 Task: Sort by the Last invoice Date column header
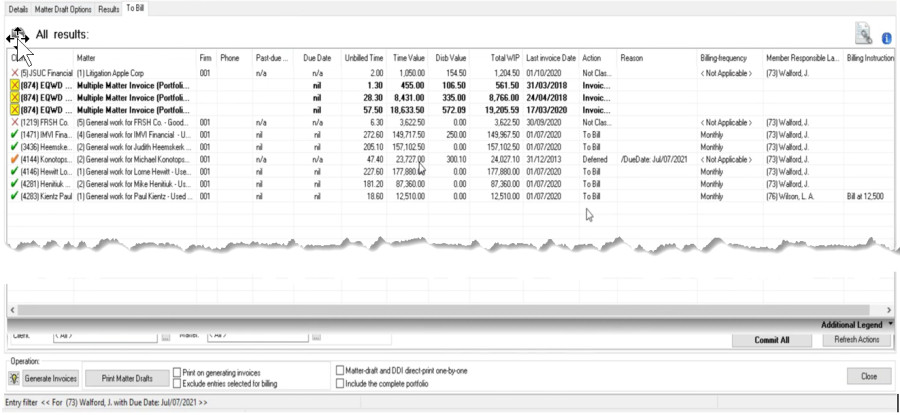pyautogui.click(x=550, y=58)
